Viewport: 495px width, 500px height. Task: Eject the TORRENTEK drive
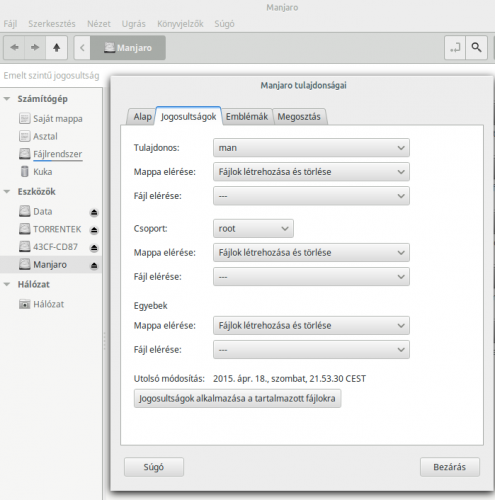click(x=94, y=230)
